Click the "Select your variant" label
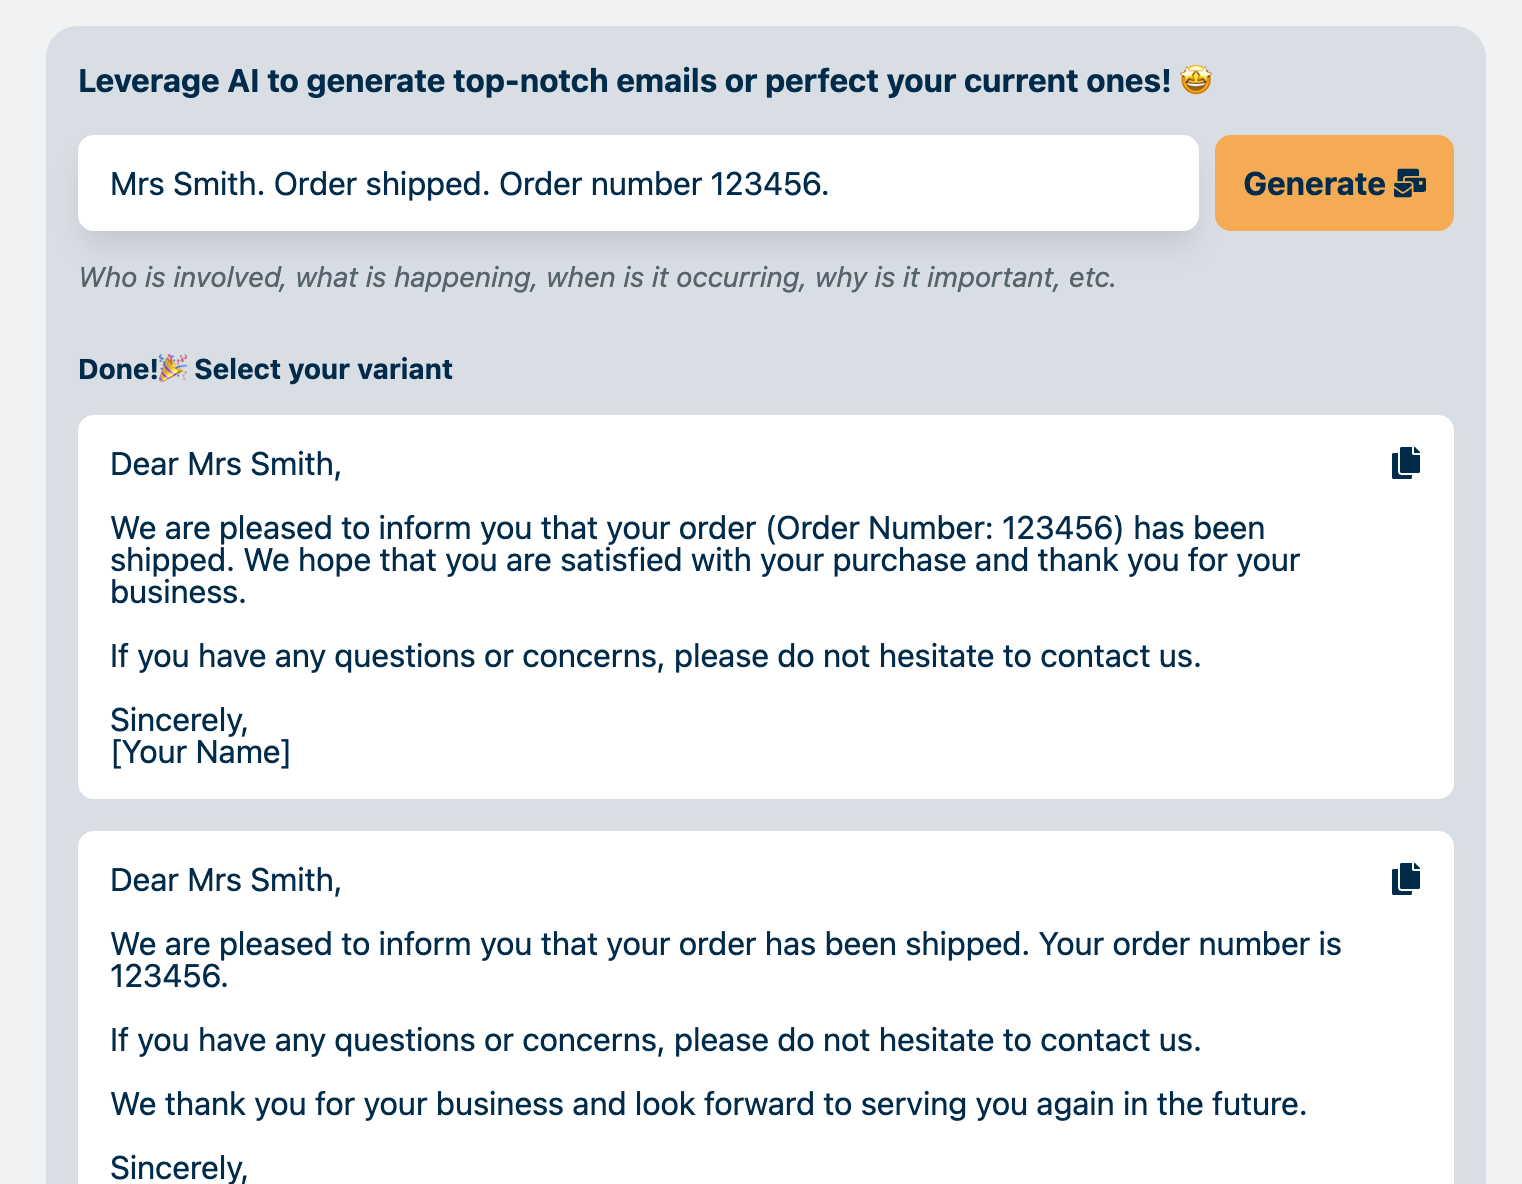The height and width of the screenshot is (1184, 1522). pyautogui.click(x=323, y=370)
